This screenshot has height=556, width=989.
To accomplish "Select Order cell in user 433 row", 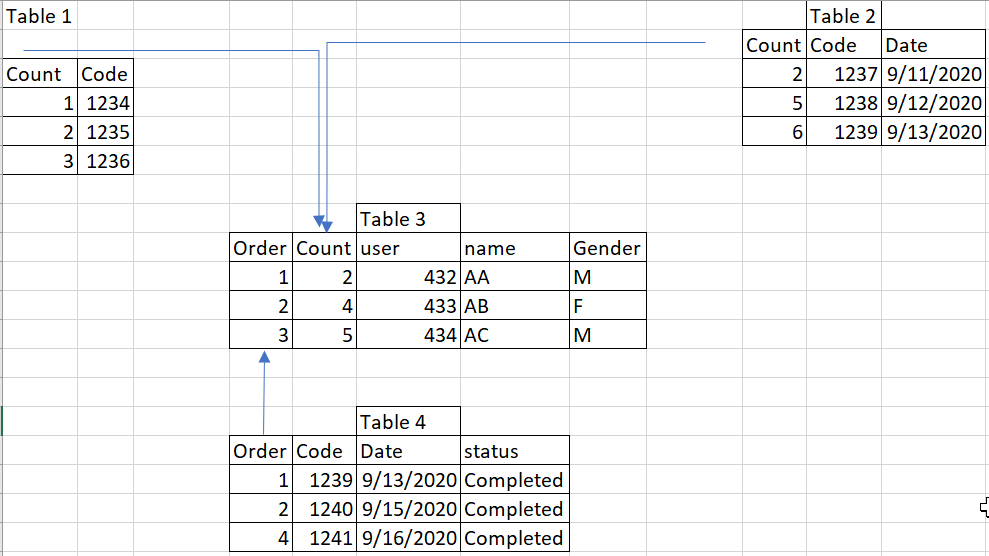I will 260,306.
